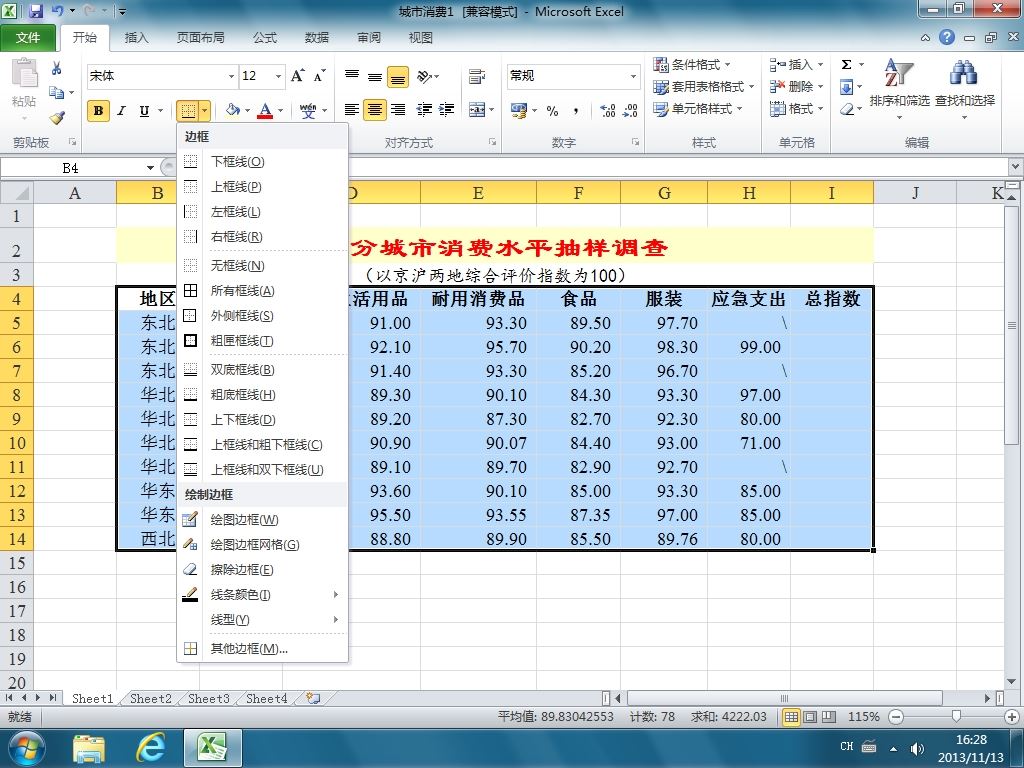Click the AutoSum sigma icon
The height and width of the screenshot is (768, 1024).
click(846, 65)
